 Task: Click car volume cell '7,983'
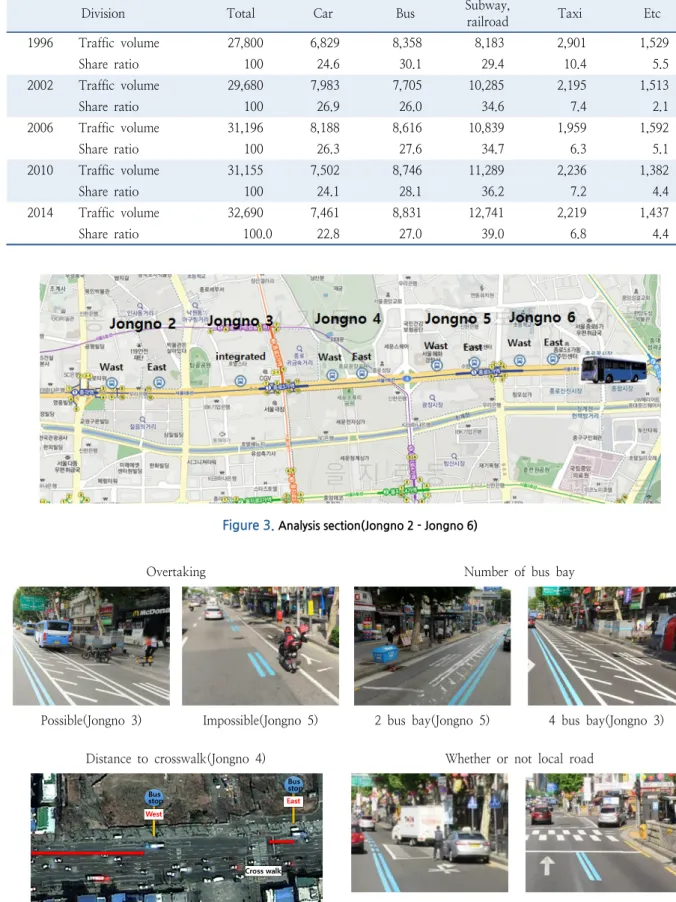pos(325,85)
